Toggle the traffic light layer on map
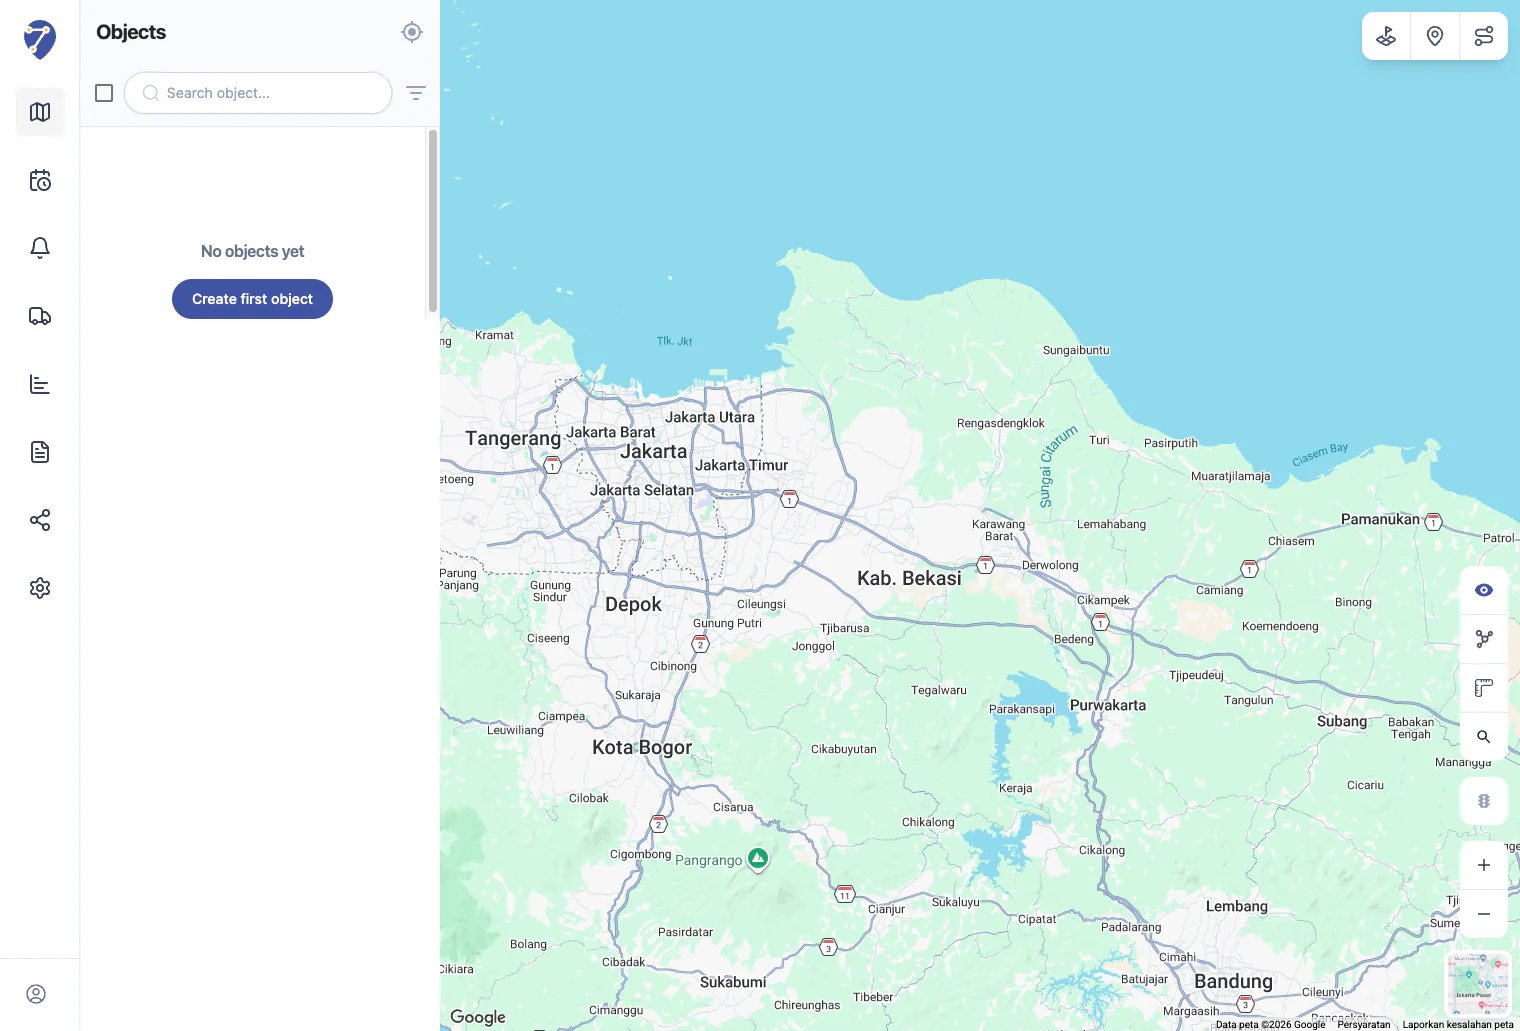Image resolution: width=1520 pixels, height=1031 pixels. tap(1484, 801)
